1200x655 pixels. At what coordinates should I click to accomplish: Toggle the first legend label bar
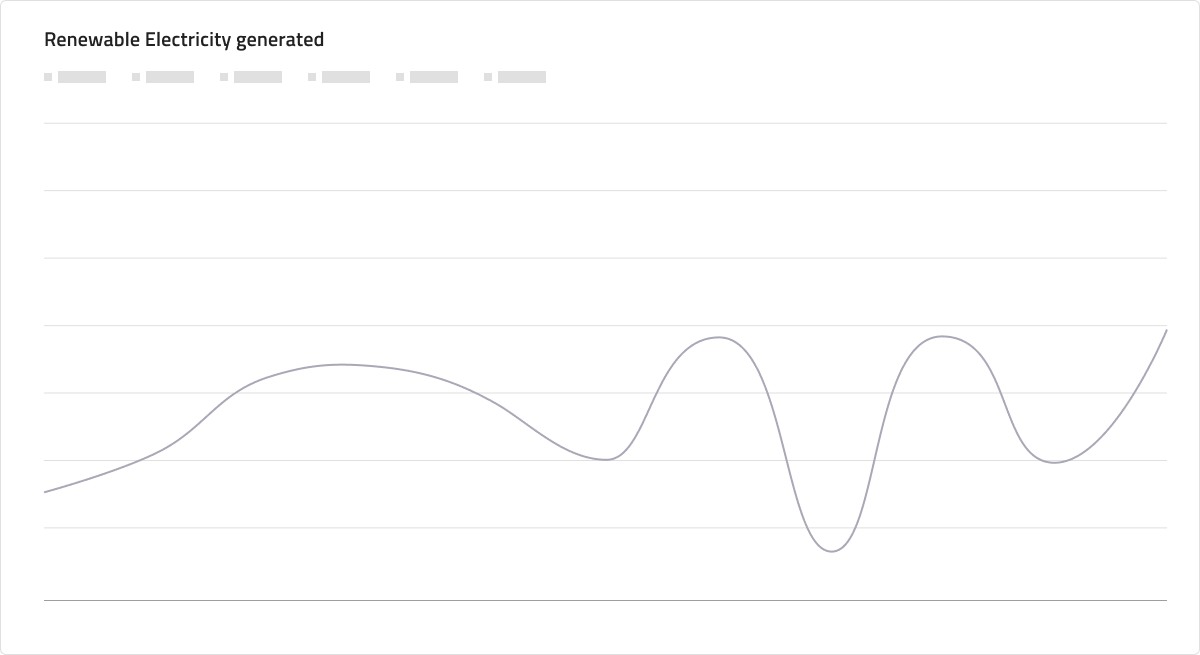click(x=82, y=77)
